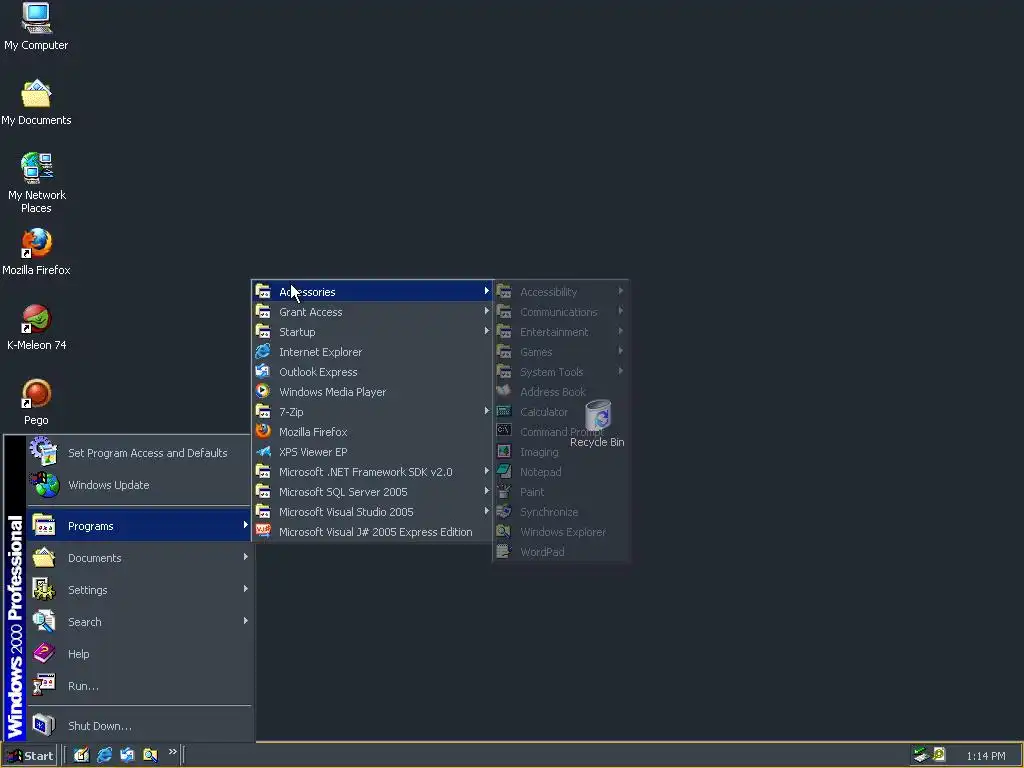Open the Communications submenu folder
This screenshot has width=1024, height=768.
click(x=560, y=312)
